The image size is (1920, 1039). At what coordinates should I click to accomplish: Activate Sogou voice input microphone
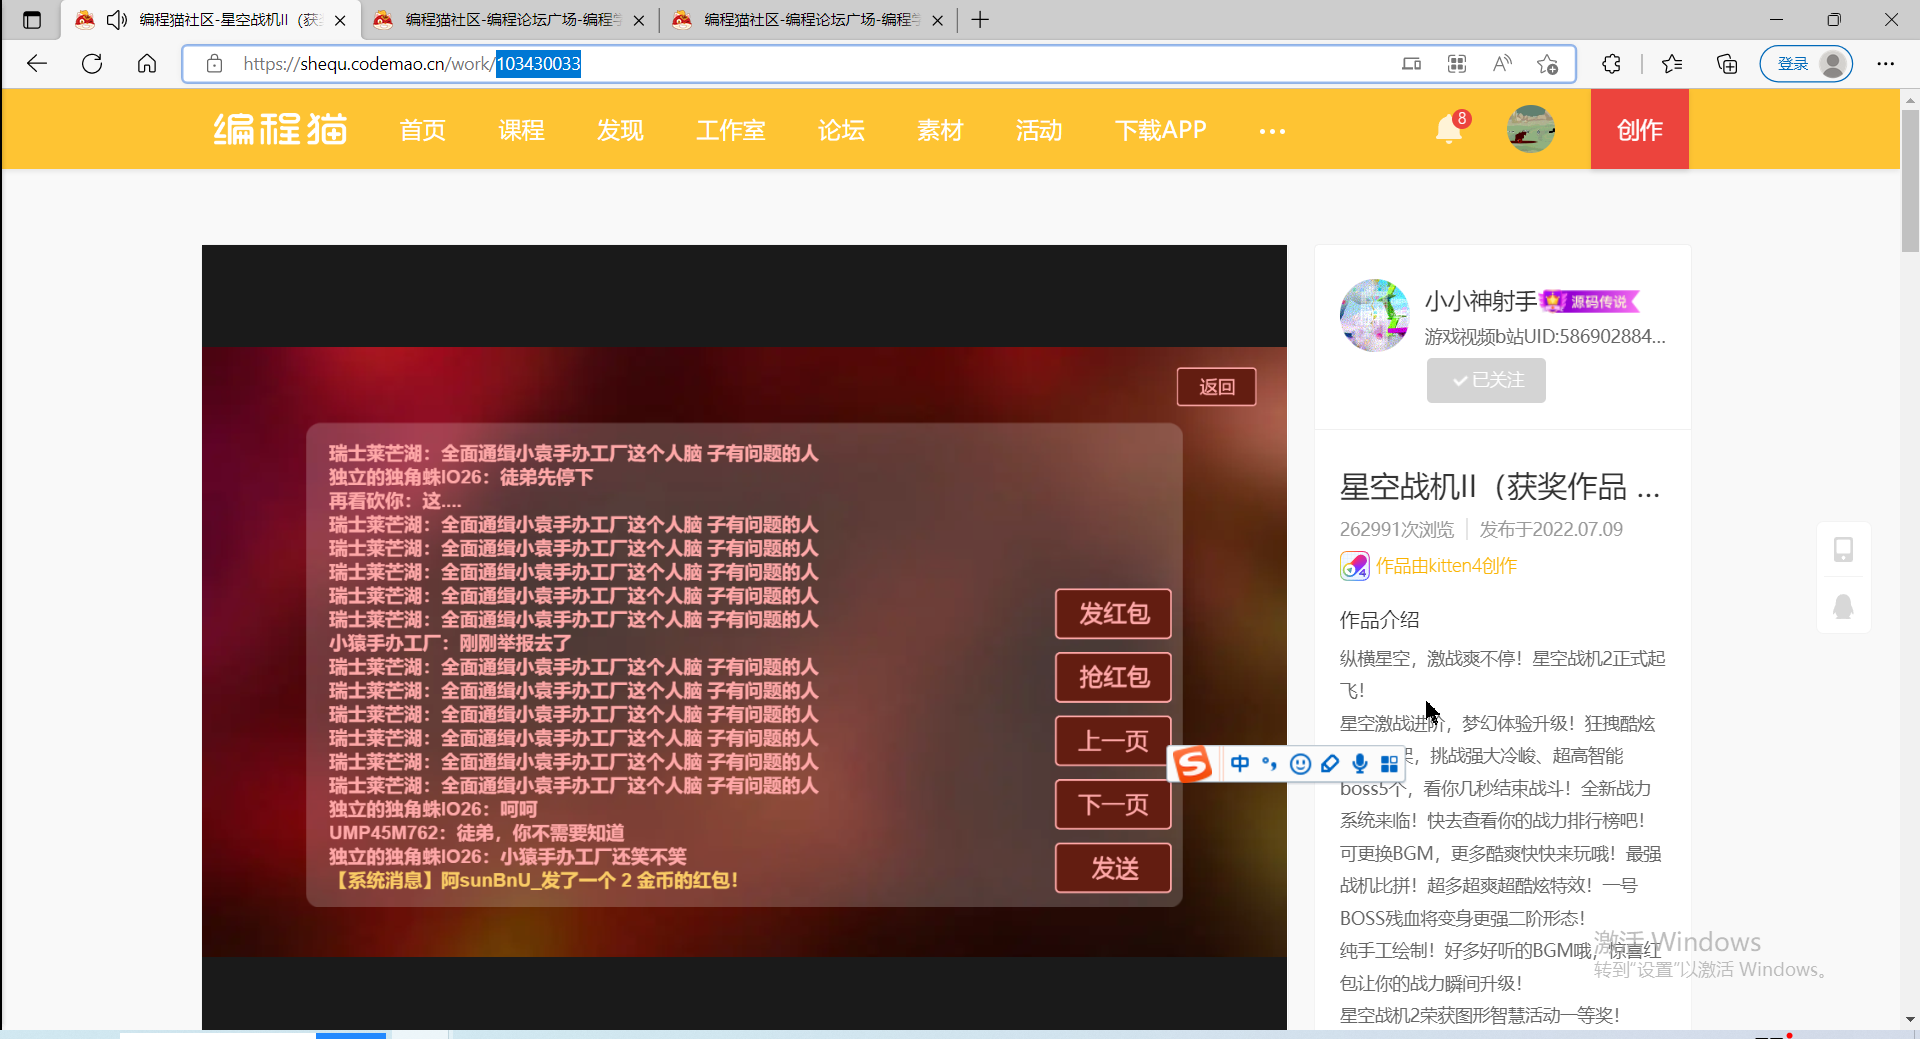click(1360, 764)
